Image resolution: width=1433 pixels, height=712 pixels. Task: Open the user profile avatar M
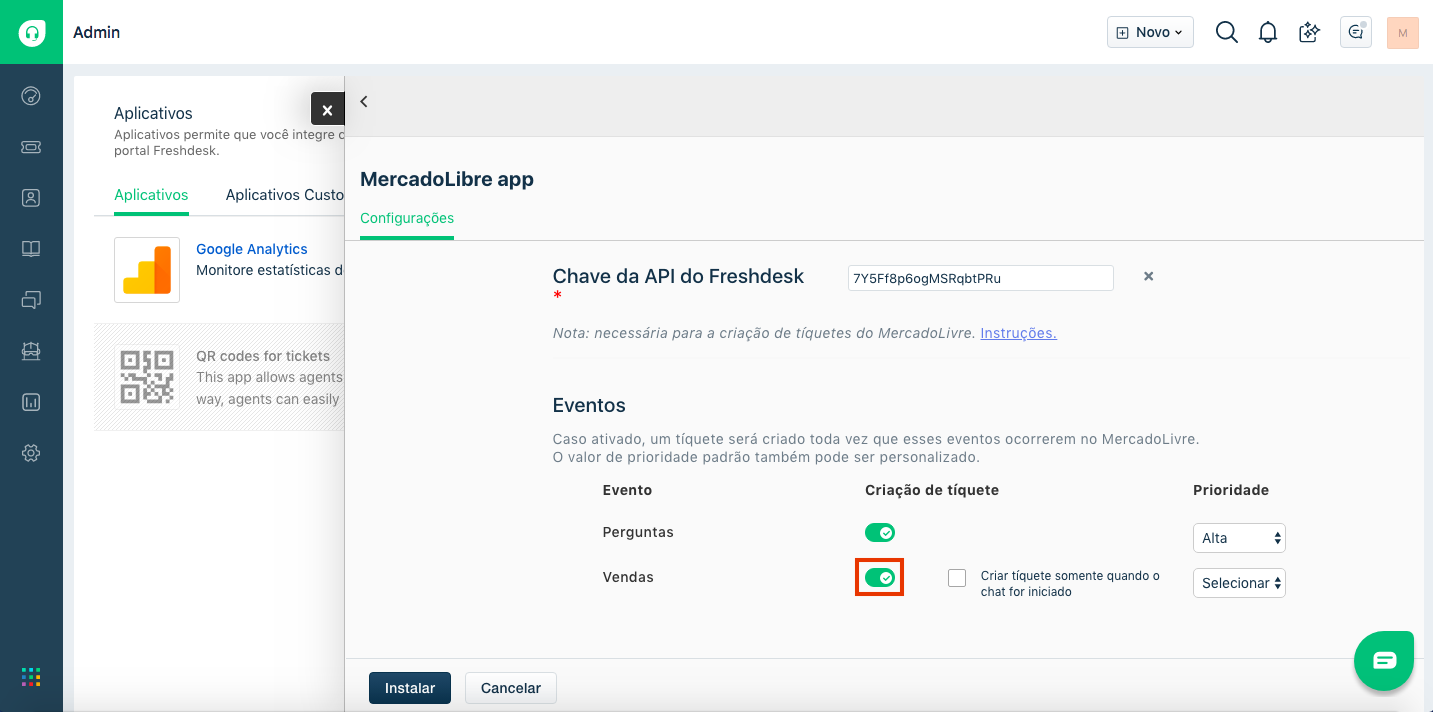[1403, 32]
